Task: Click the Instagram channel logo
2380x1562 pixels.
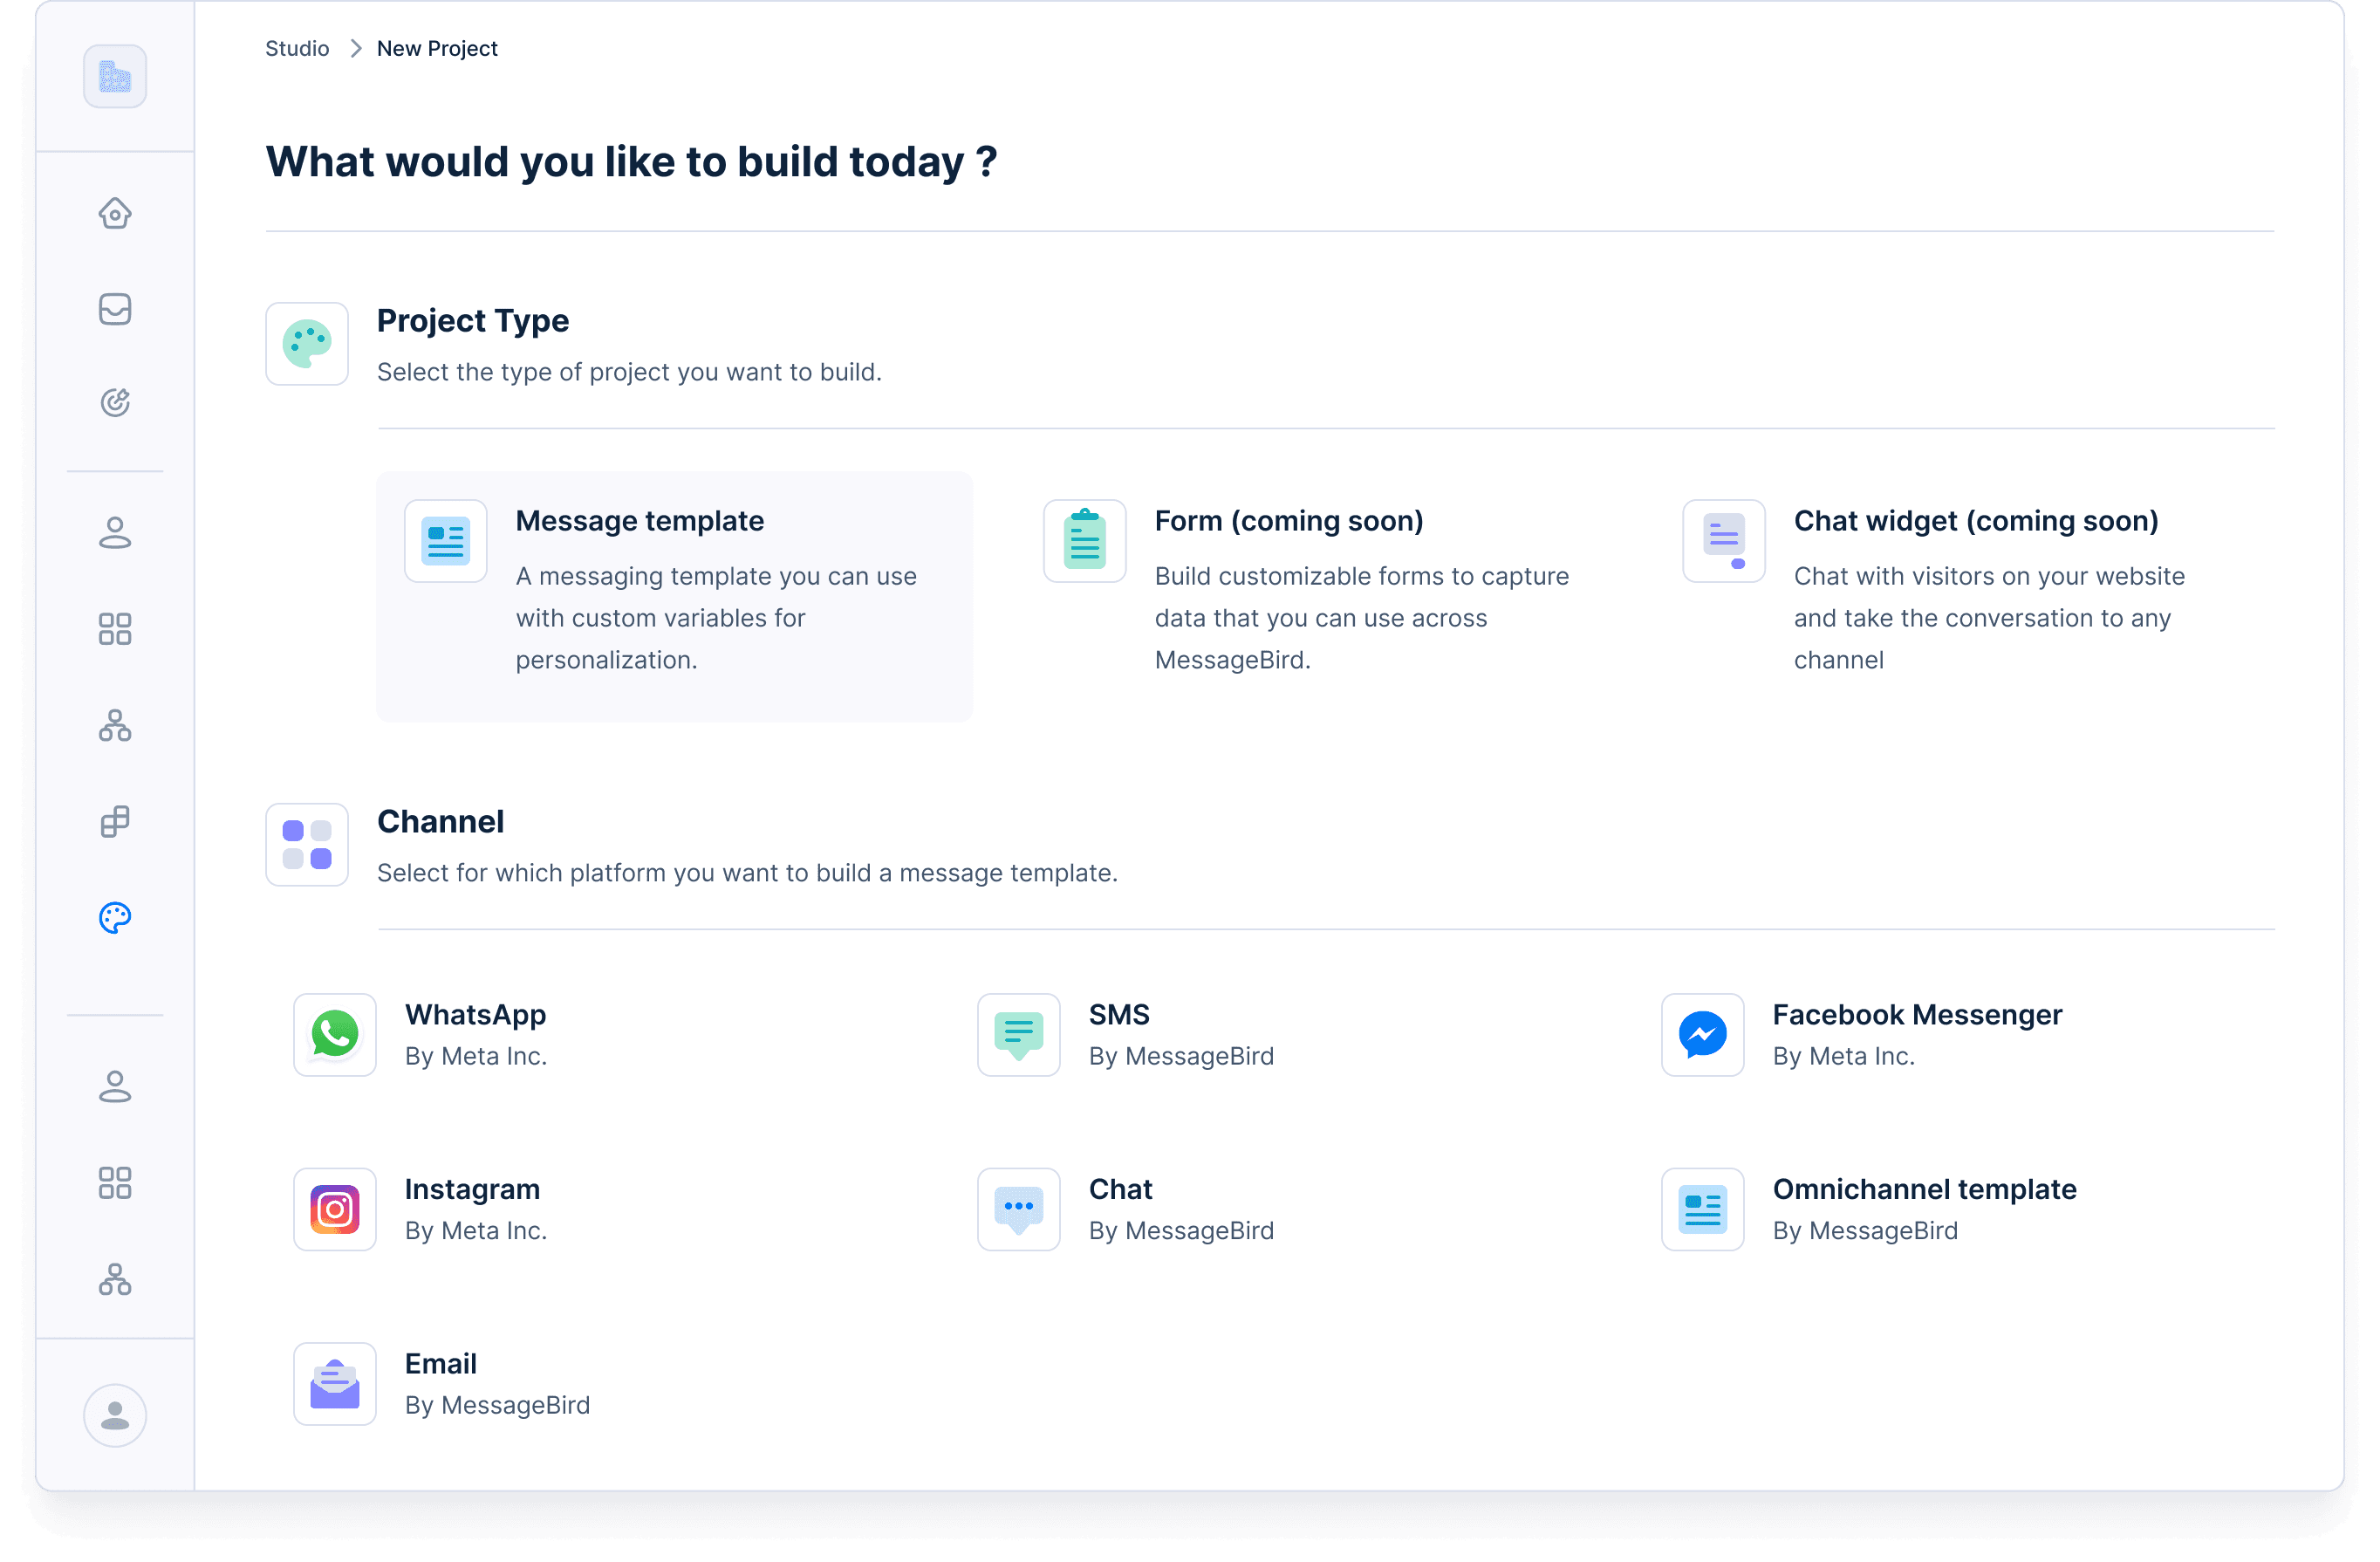Action: coord(335,1209)
